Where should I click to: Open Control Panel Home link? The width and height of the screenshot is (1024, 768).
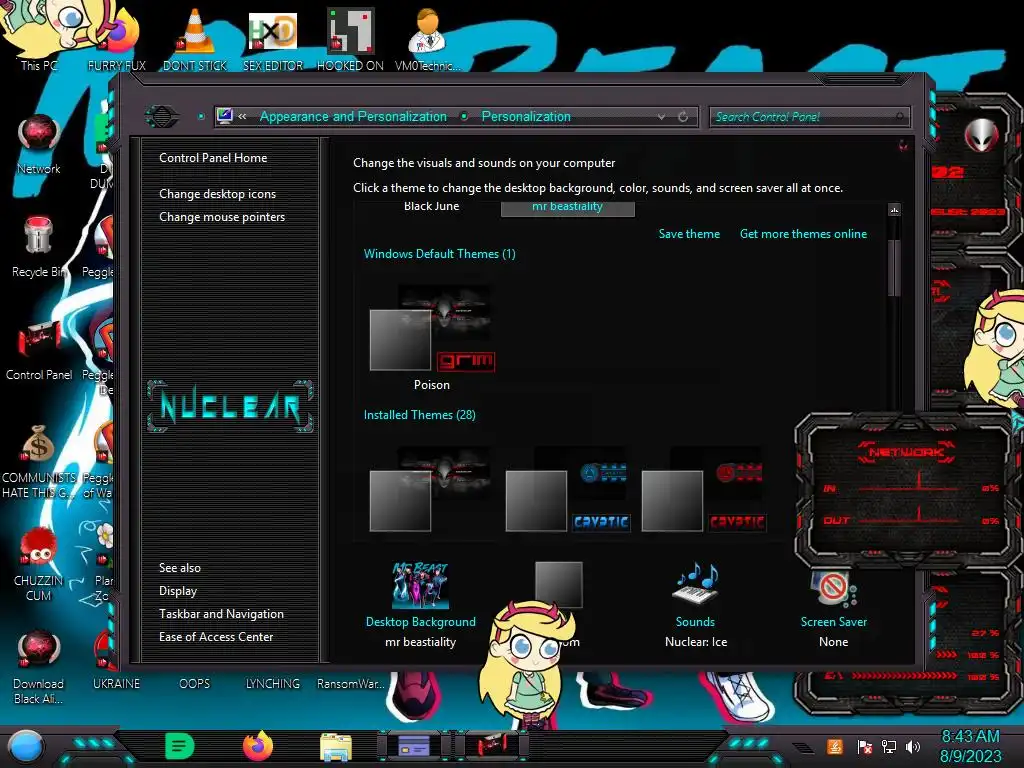tap(213, 158)
